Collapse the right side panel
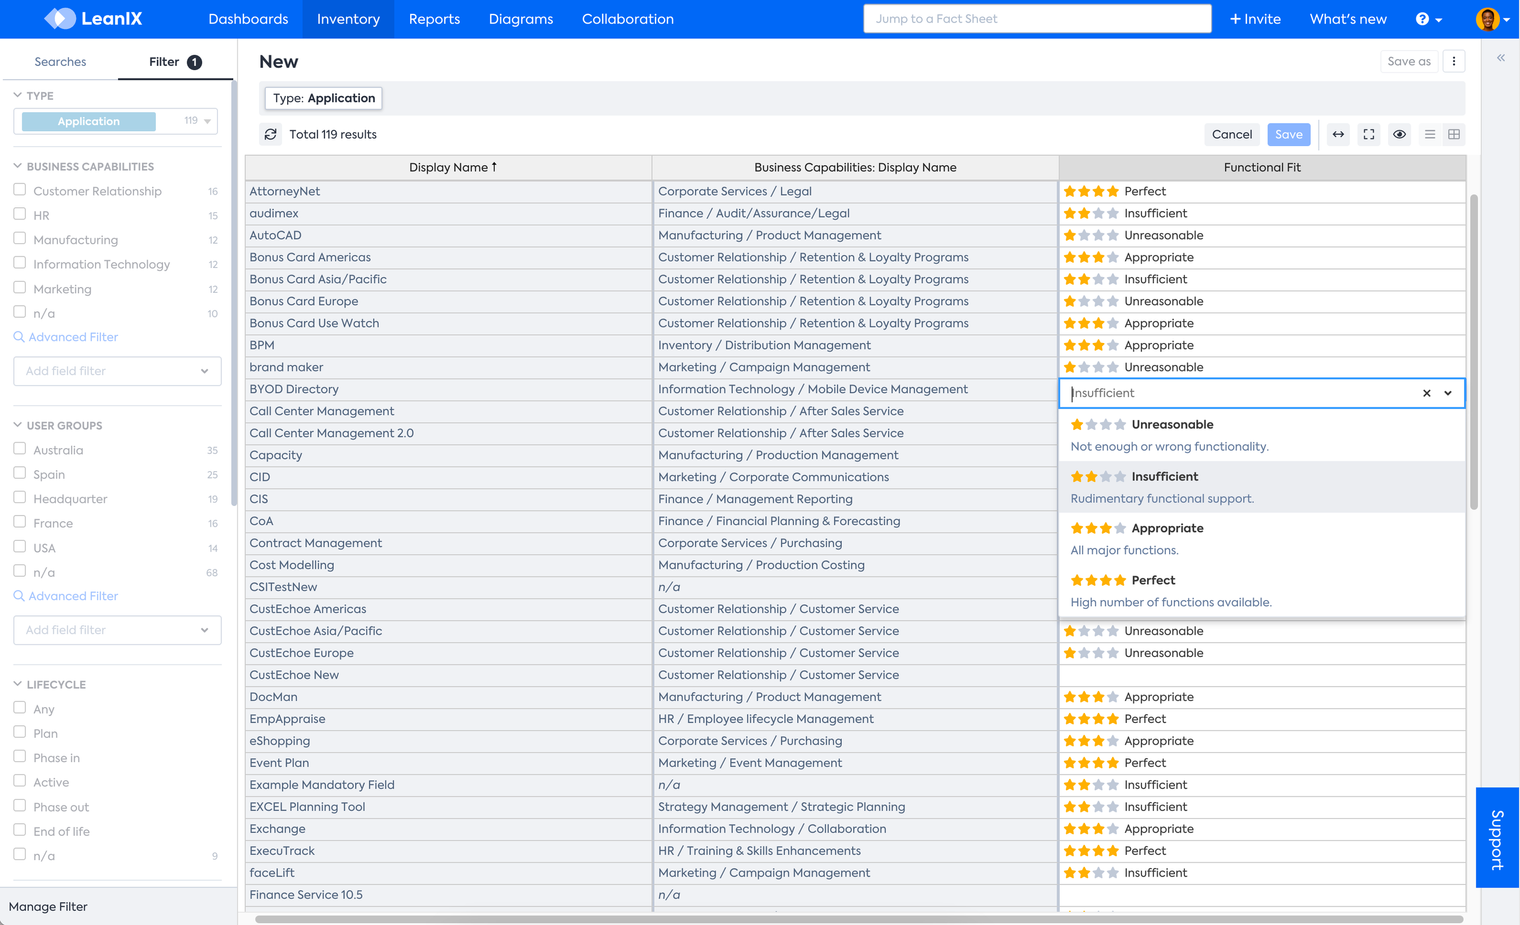The image size is (1520, 925). pos(1501,58)
